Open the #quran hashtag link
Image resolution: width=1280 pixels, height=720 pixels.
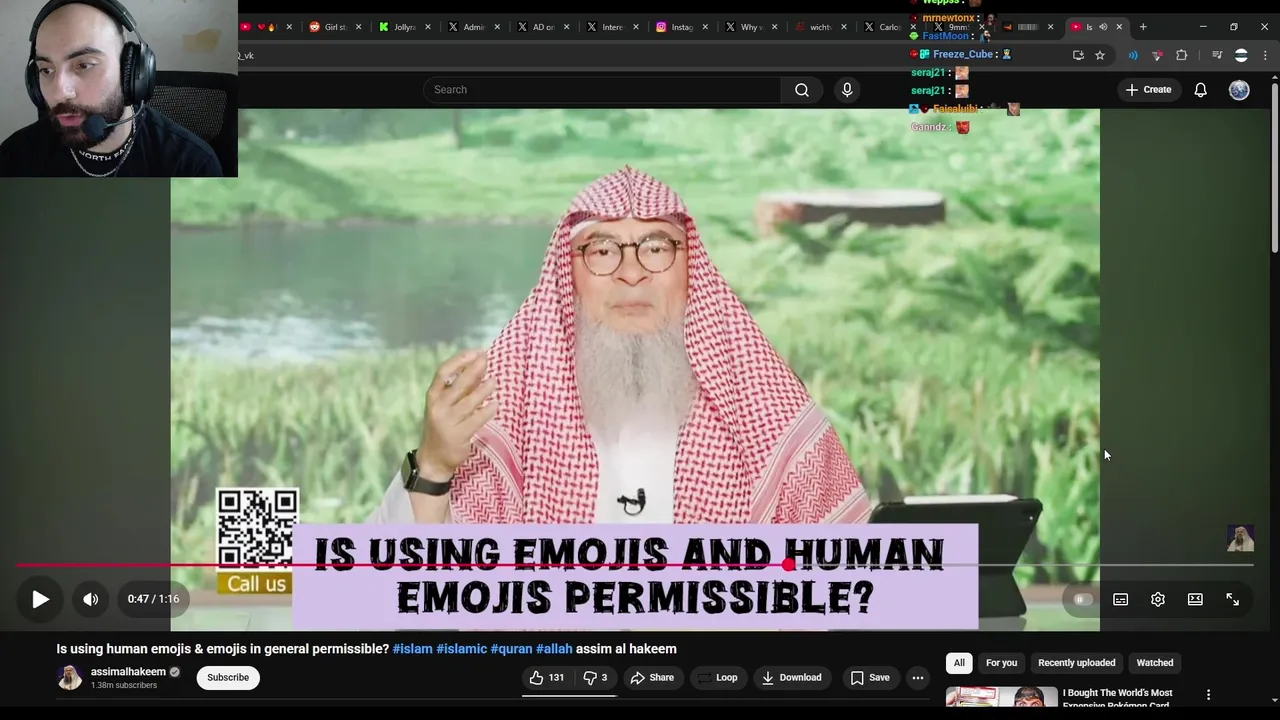pos(511,649)
